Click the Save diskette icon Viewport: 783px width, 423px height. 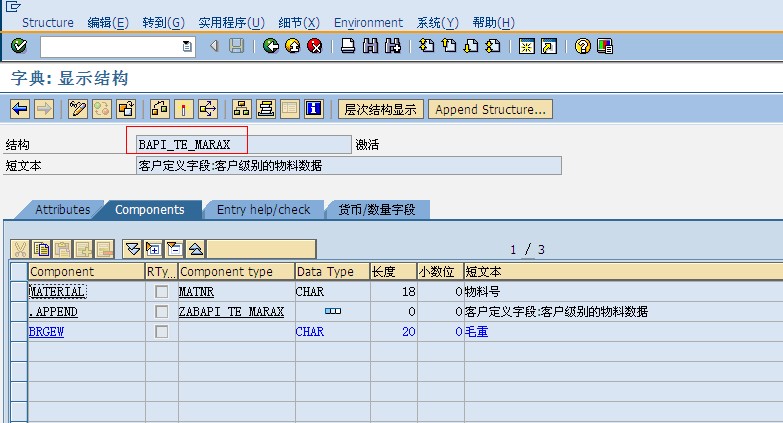pos(236,46)
